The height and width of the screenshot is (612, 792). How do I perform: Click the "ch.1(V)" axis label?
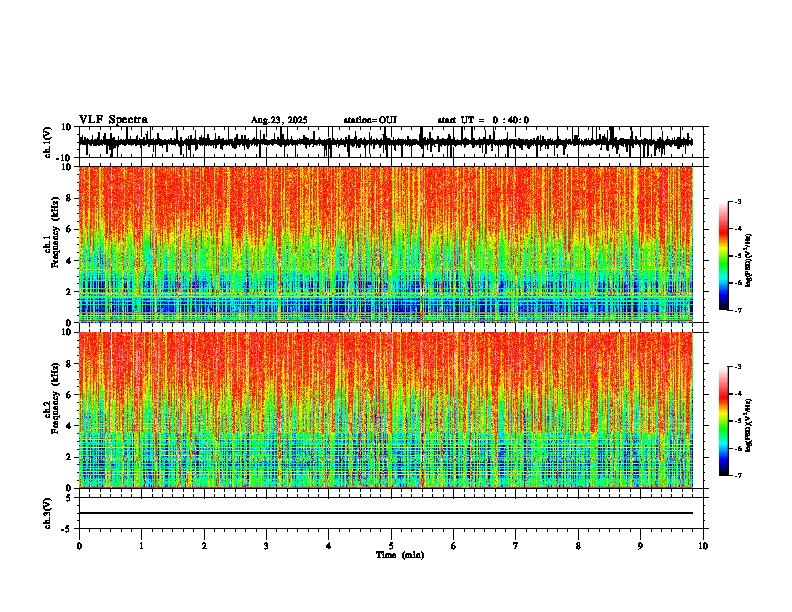pyautogui.click(x=48, y=142)
